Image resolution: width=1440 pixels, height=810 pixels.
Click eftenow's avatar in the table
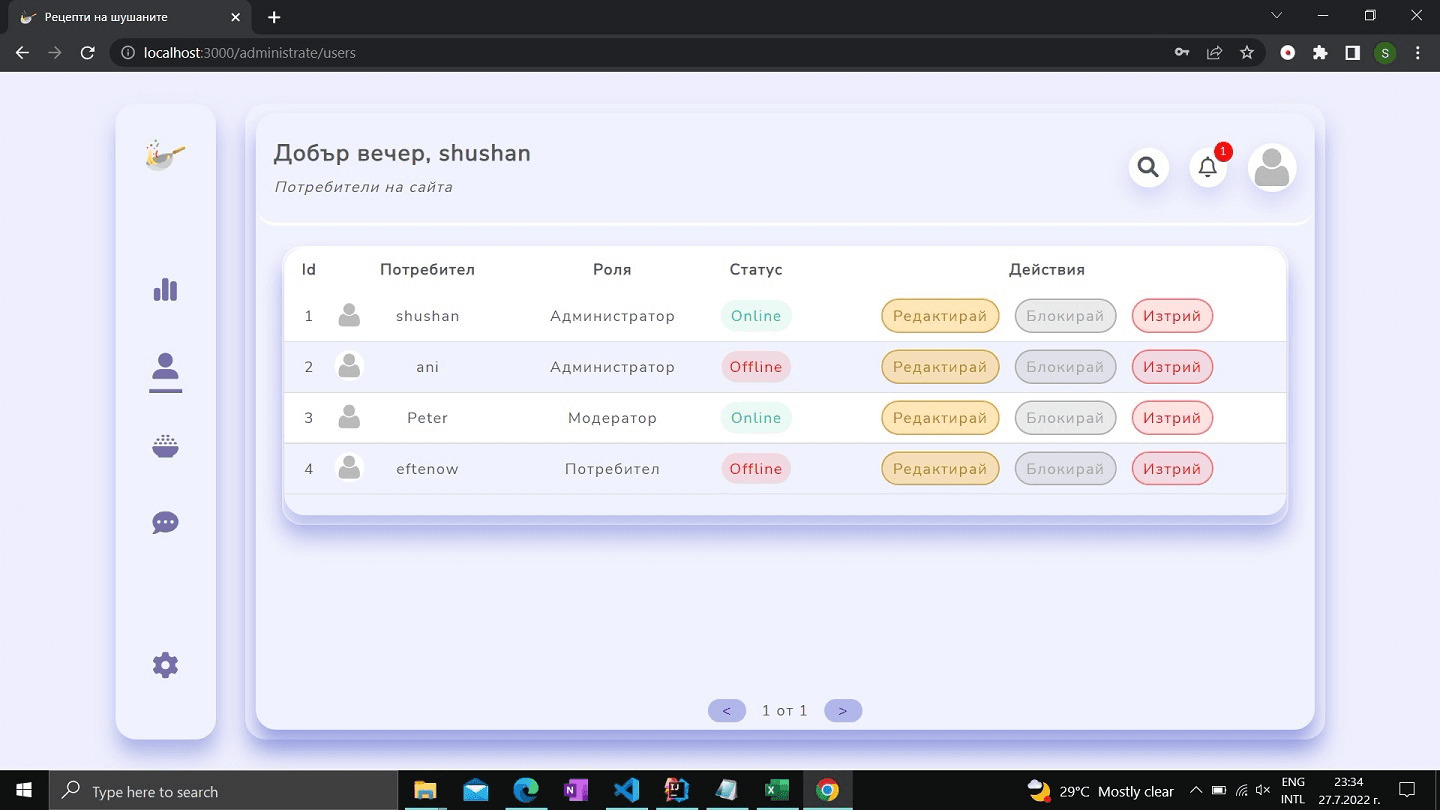pyautogui.click(x=349, y=468)
